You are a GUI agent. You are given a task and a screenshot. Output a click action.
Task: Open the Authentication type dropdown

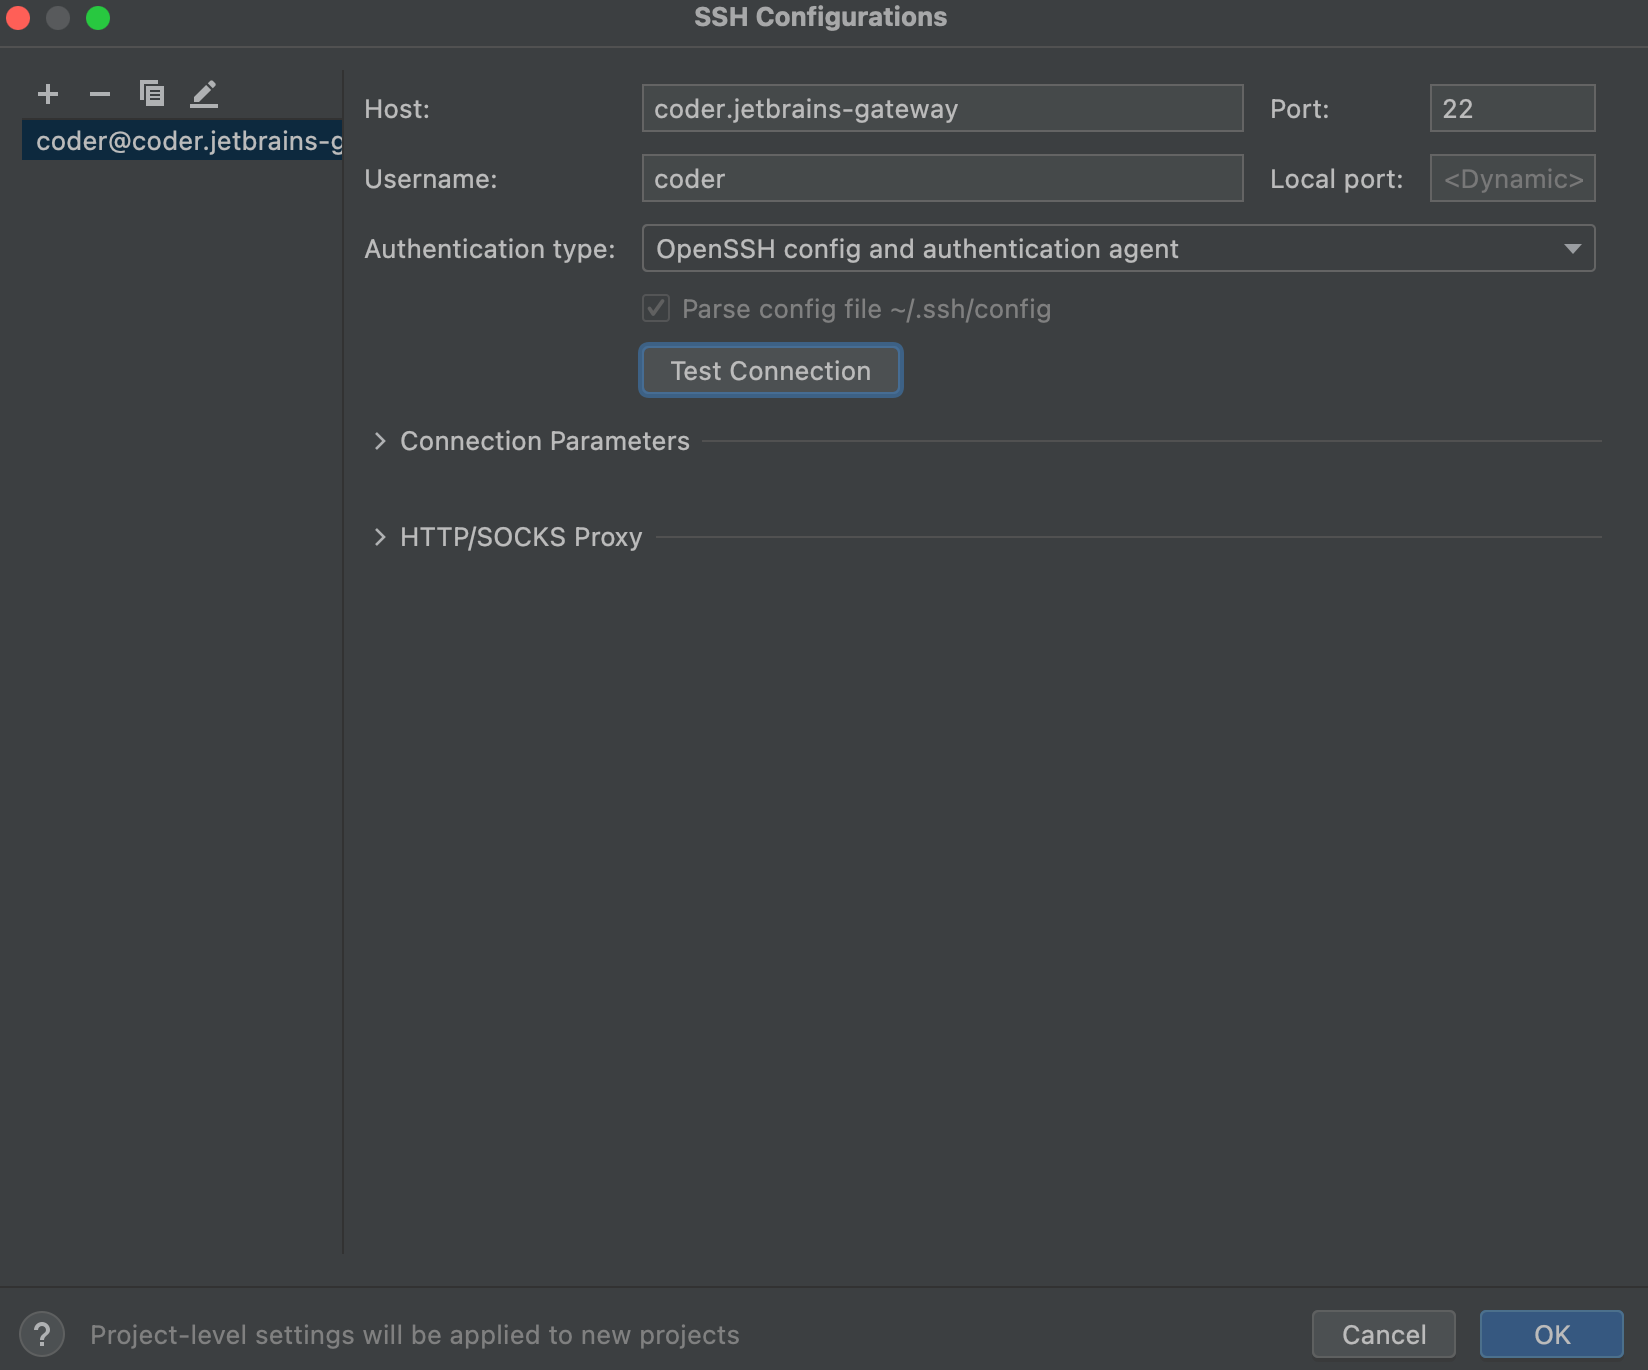click(1117, 248)
